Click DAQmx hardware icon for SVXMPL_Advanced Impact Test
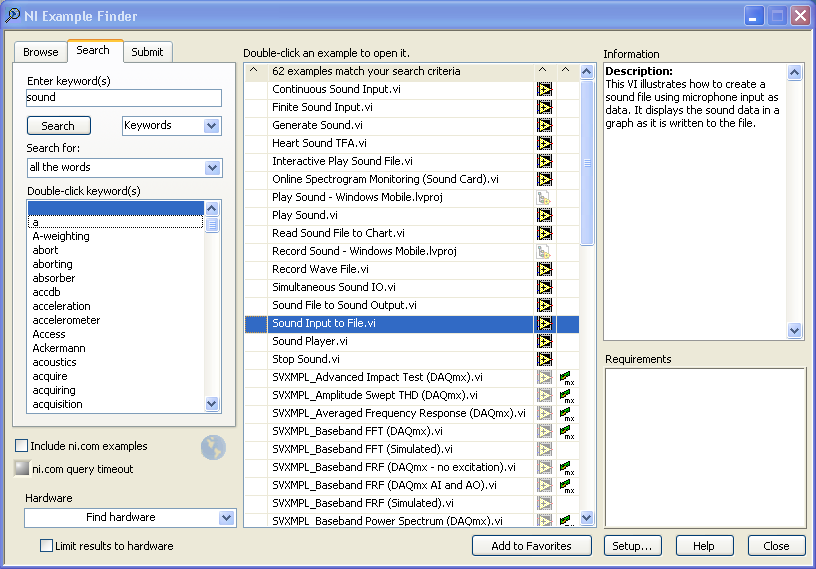816x569 pixels. [567, 377]
